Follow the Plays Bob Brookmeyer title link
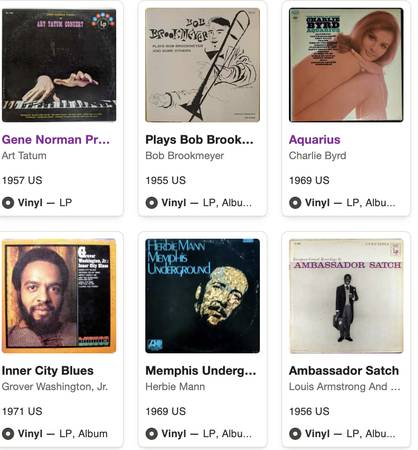 tap(199, 139)
